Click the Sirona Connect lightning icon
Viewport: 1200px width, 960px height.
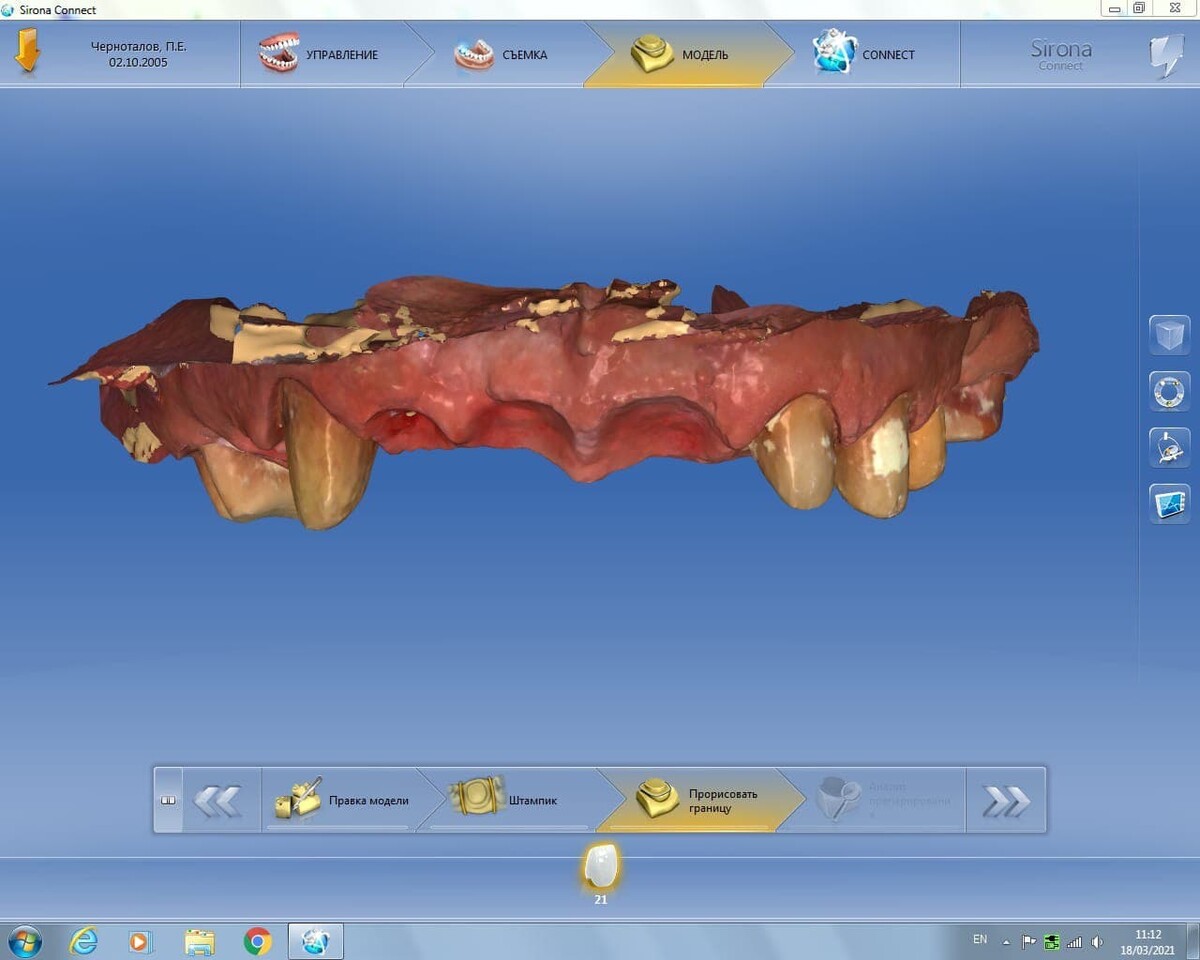click(1165, 54)
